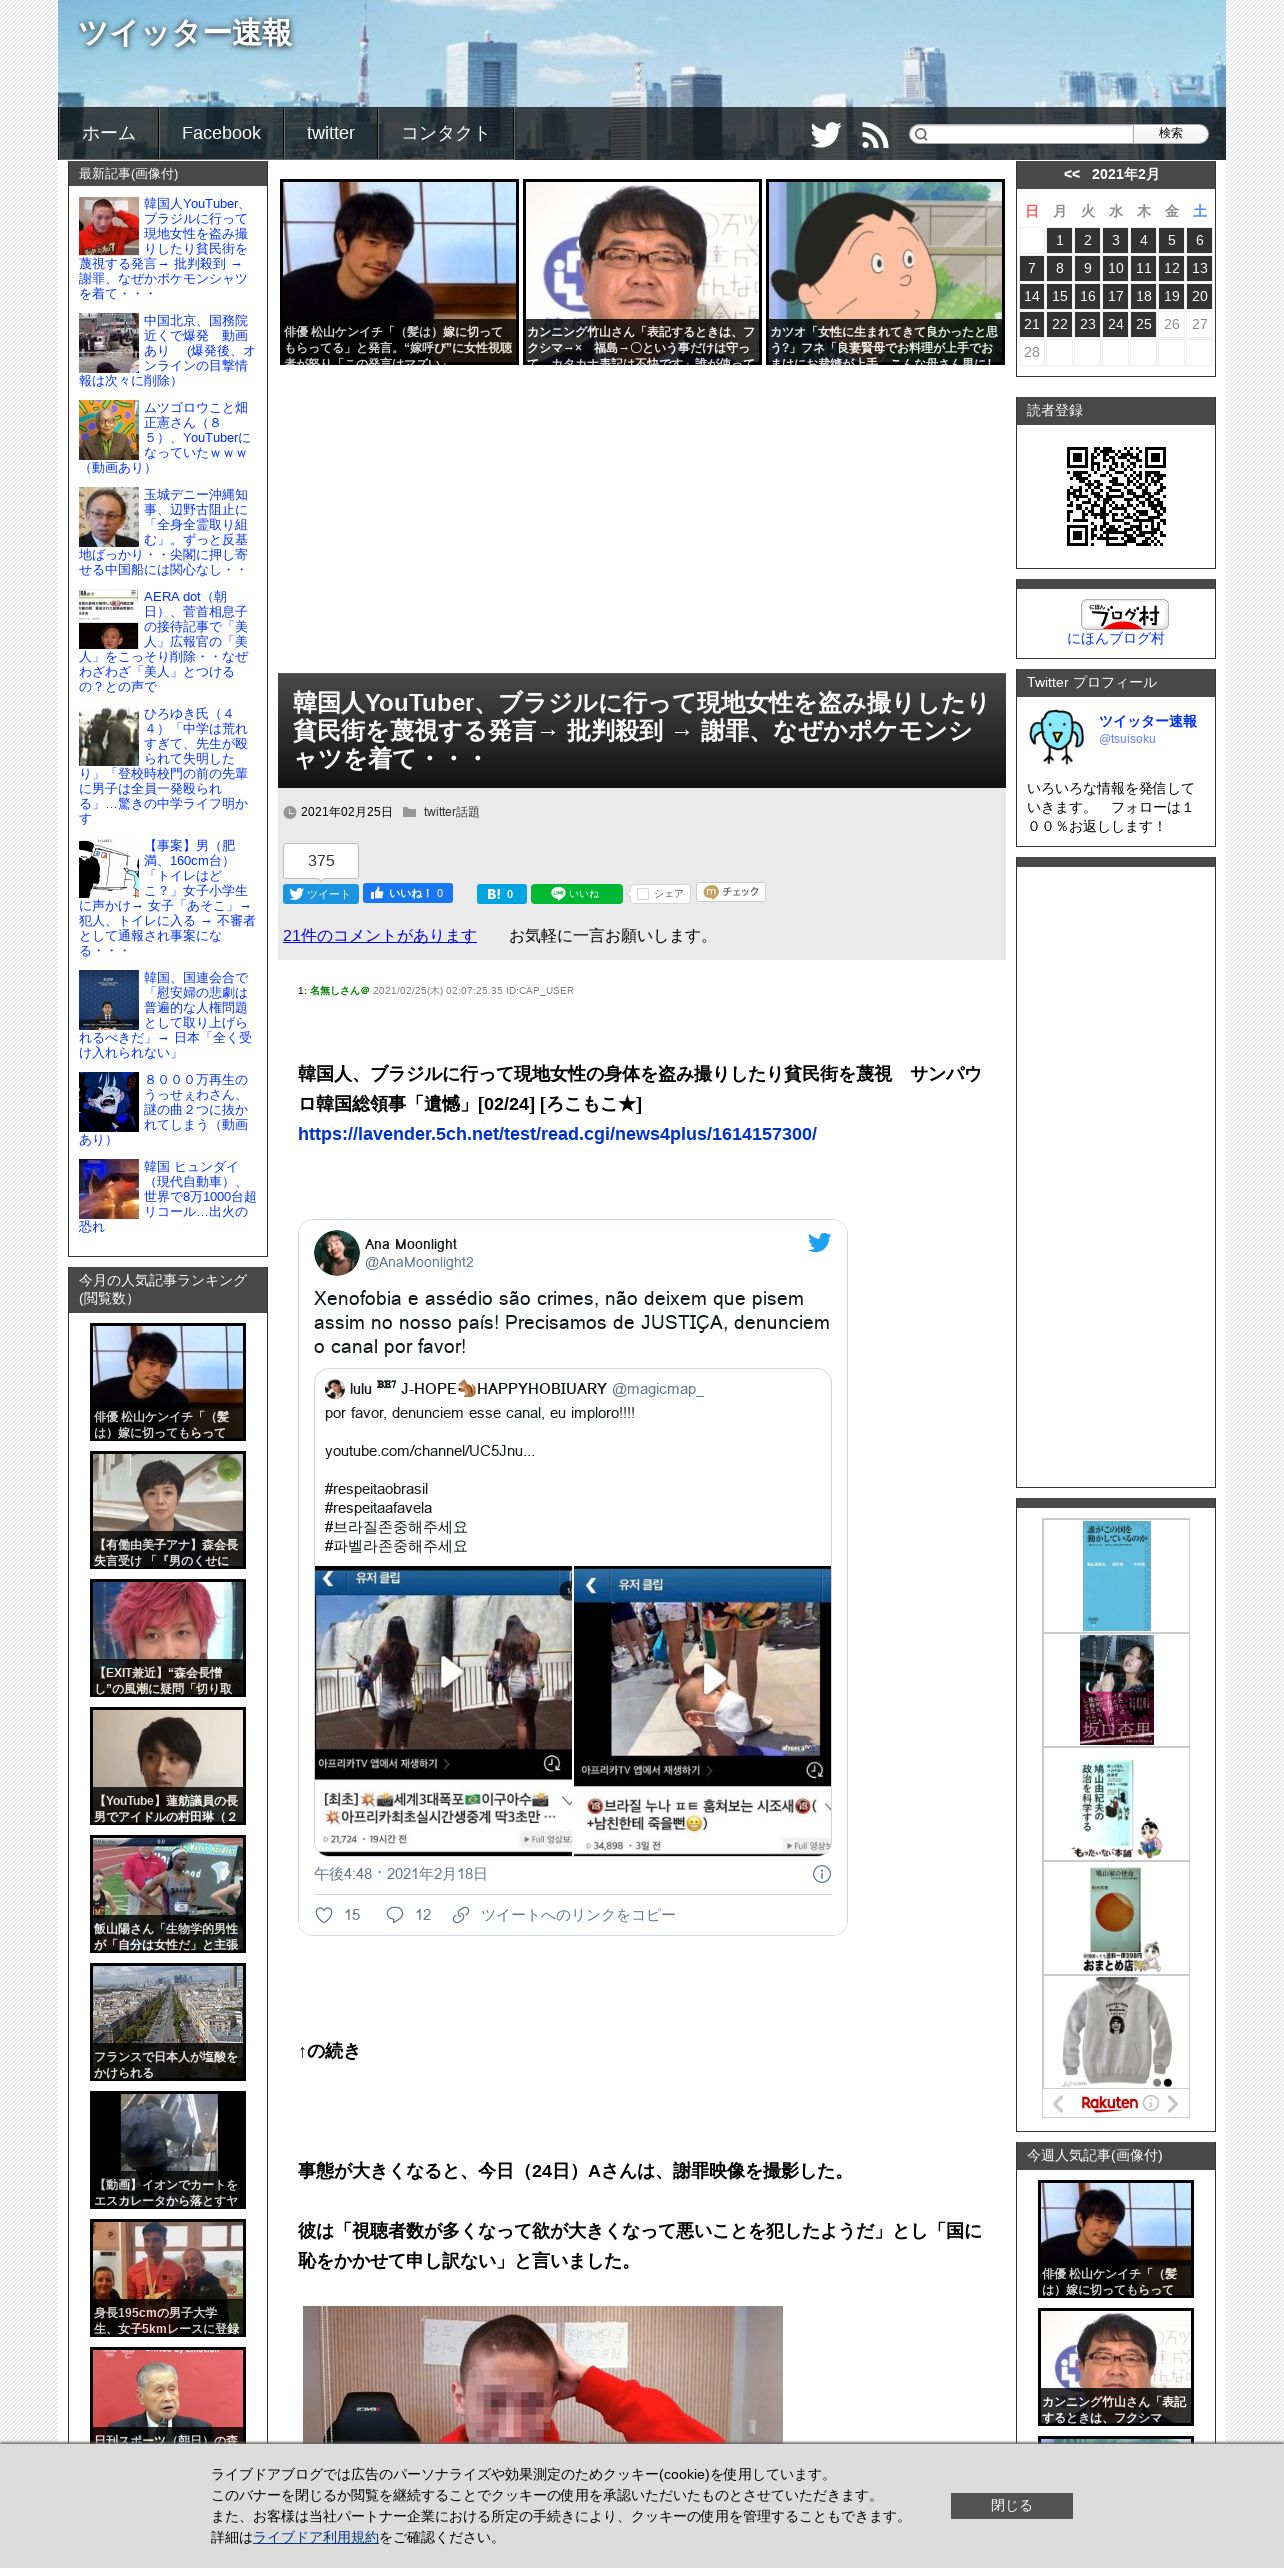Open Rakuten ad product 坂口杏里 book
1284x2568 pixels.
click(x=1116, y=1690)
